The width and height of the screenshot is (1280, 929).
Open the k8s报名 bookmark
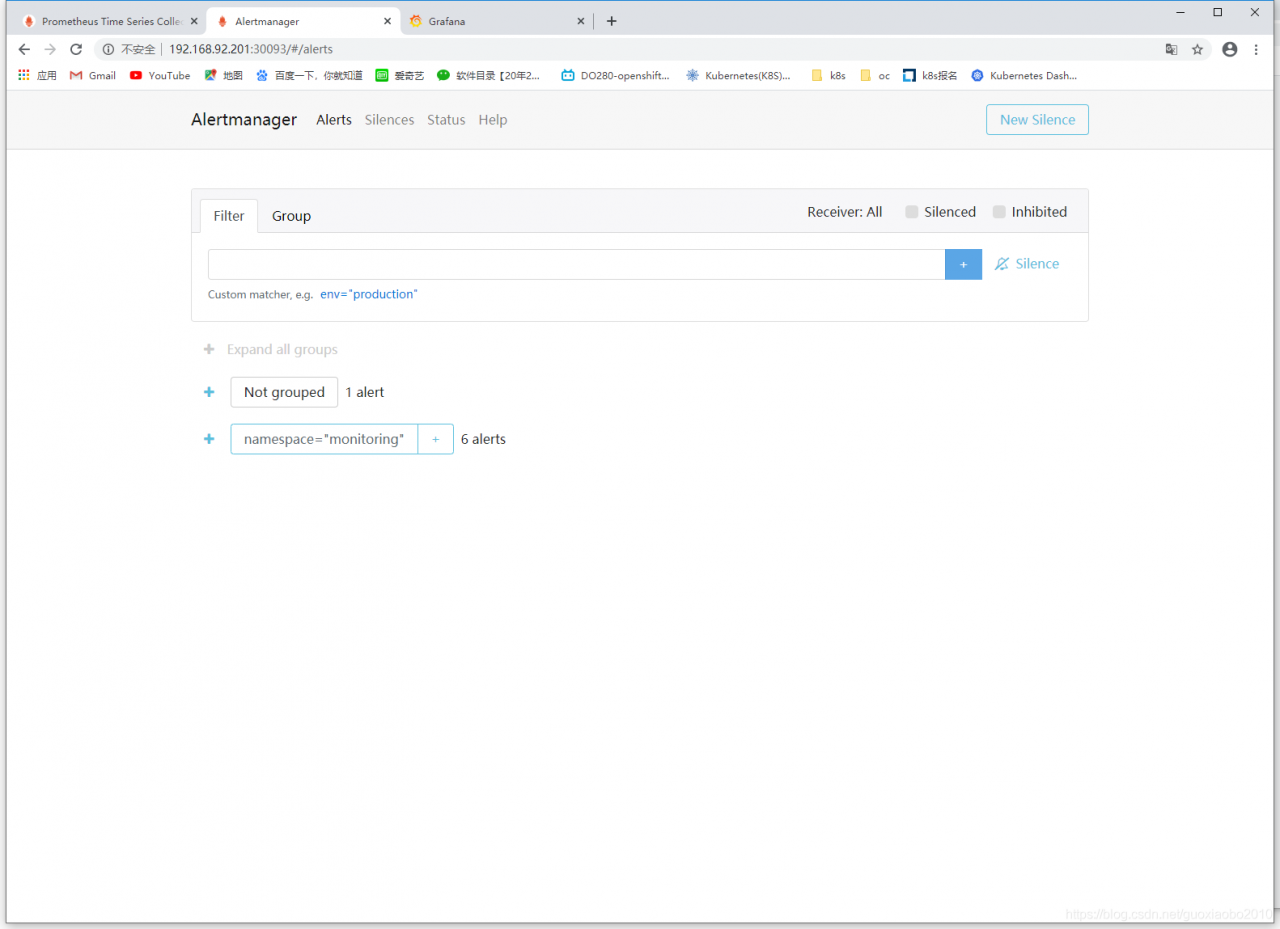click(x=930, y=75)
